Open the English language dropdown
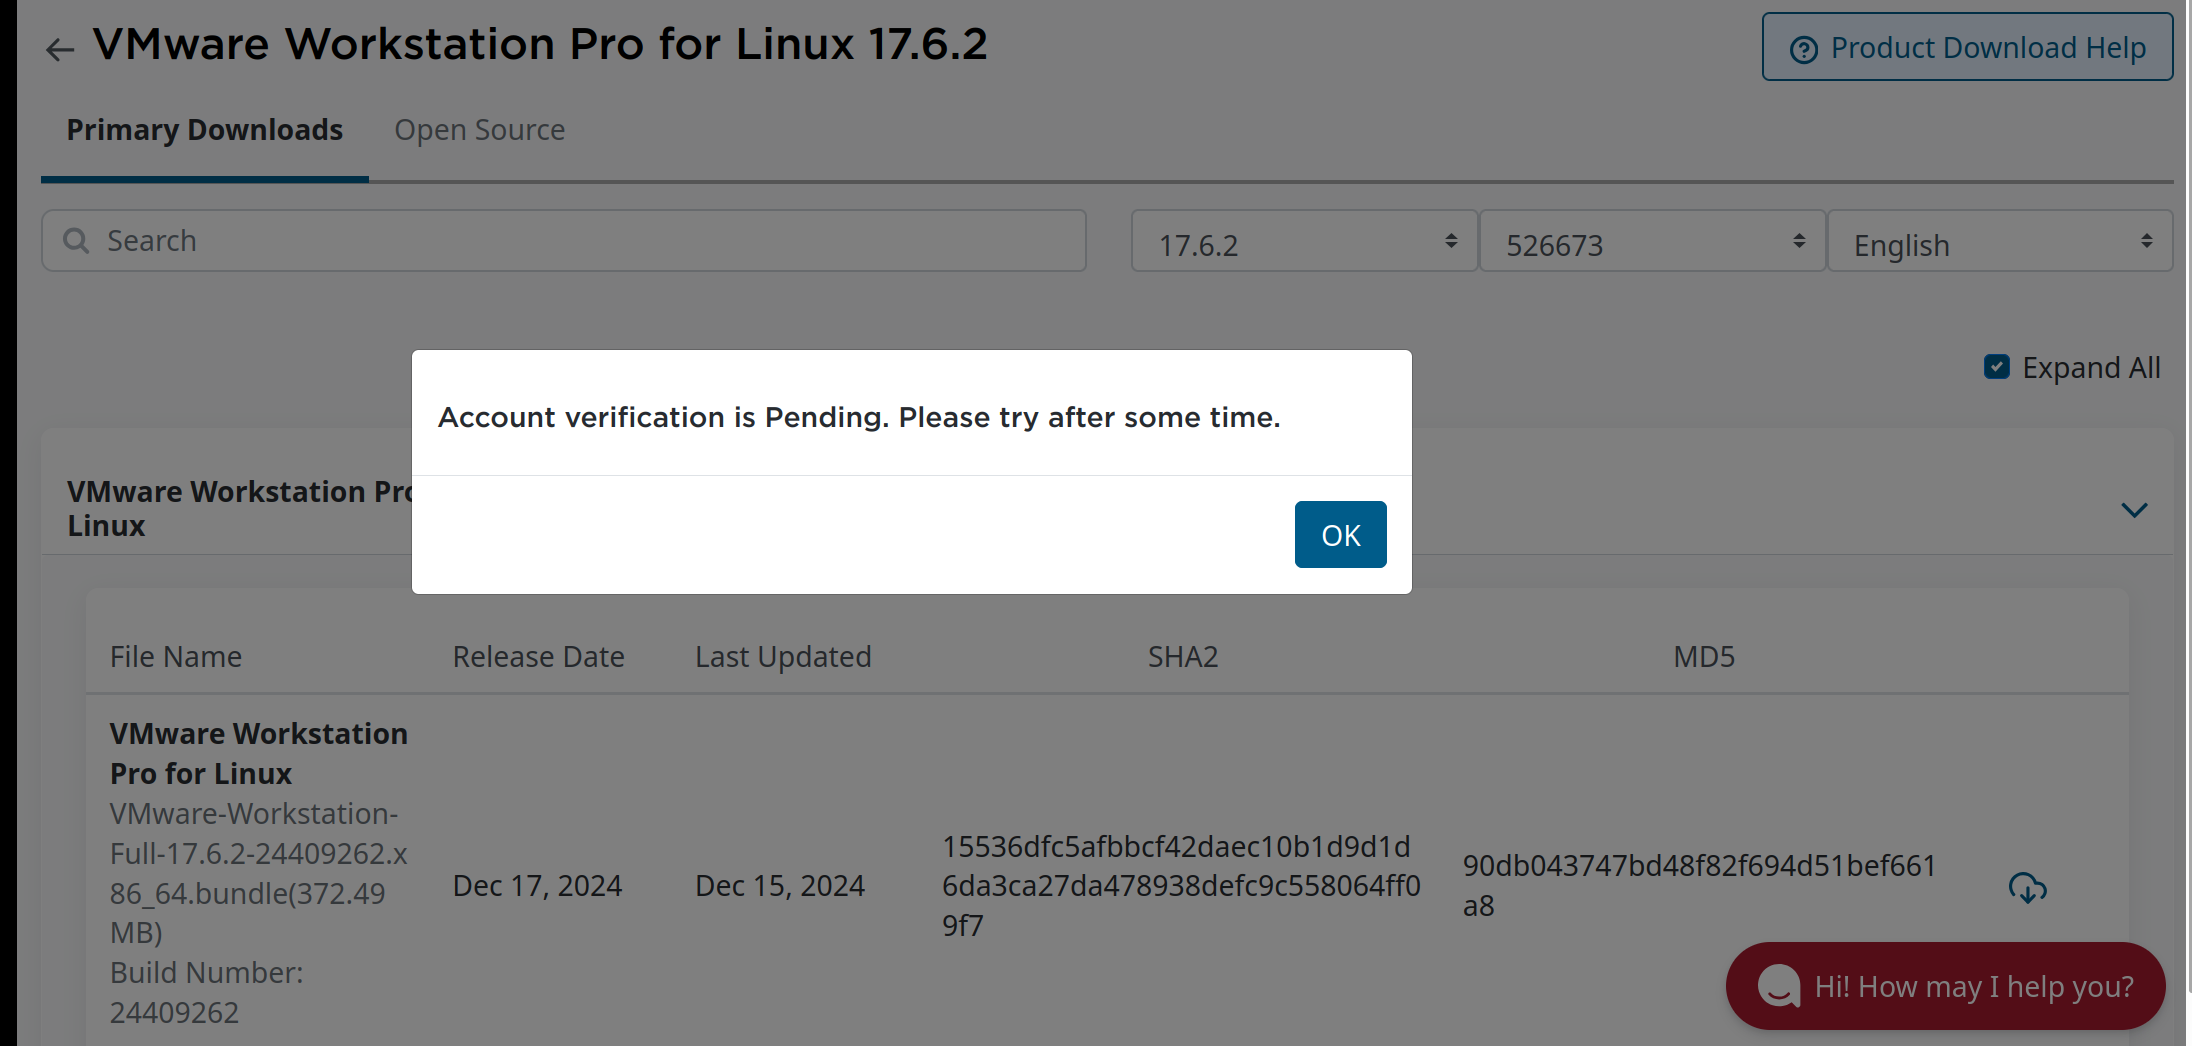 click(2000, 242)
